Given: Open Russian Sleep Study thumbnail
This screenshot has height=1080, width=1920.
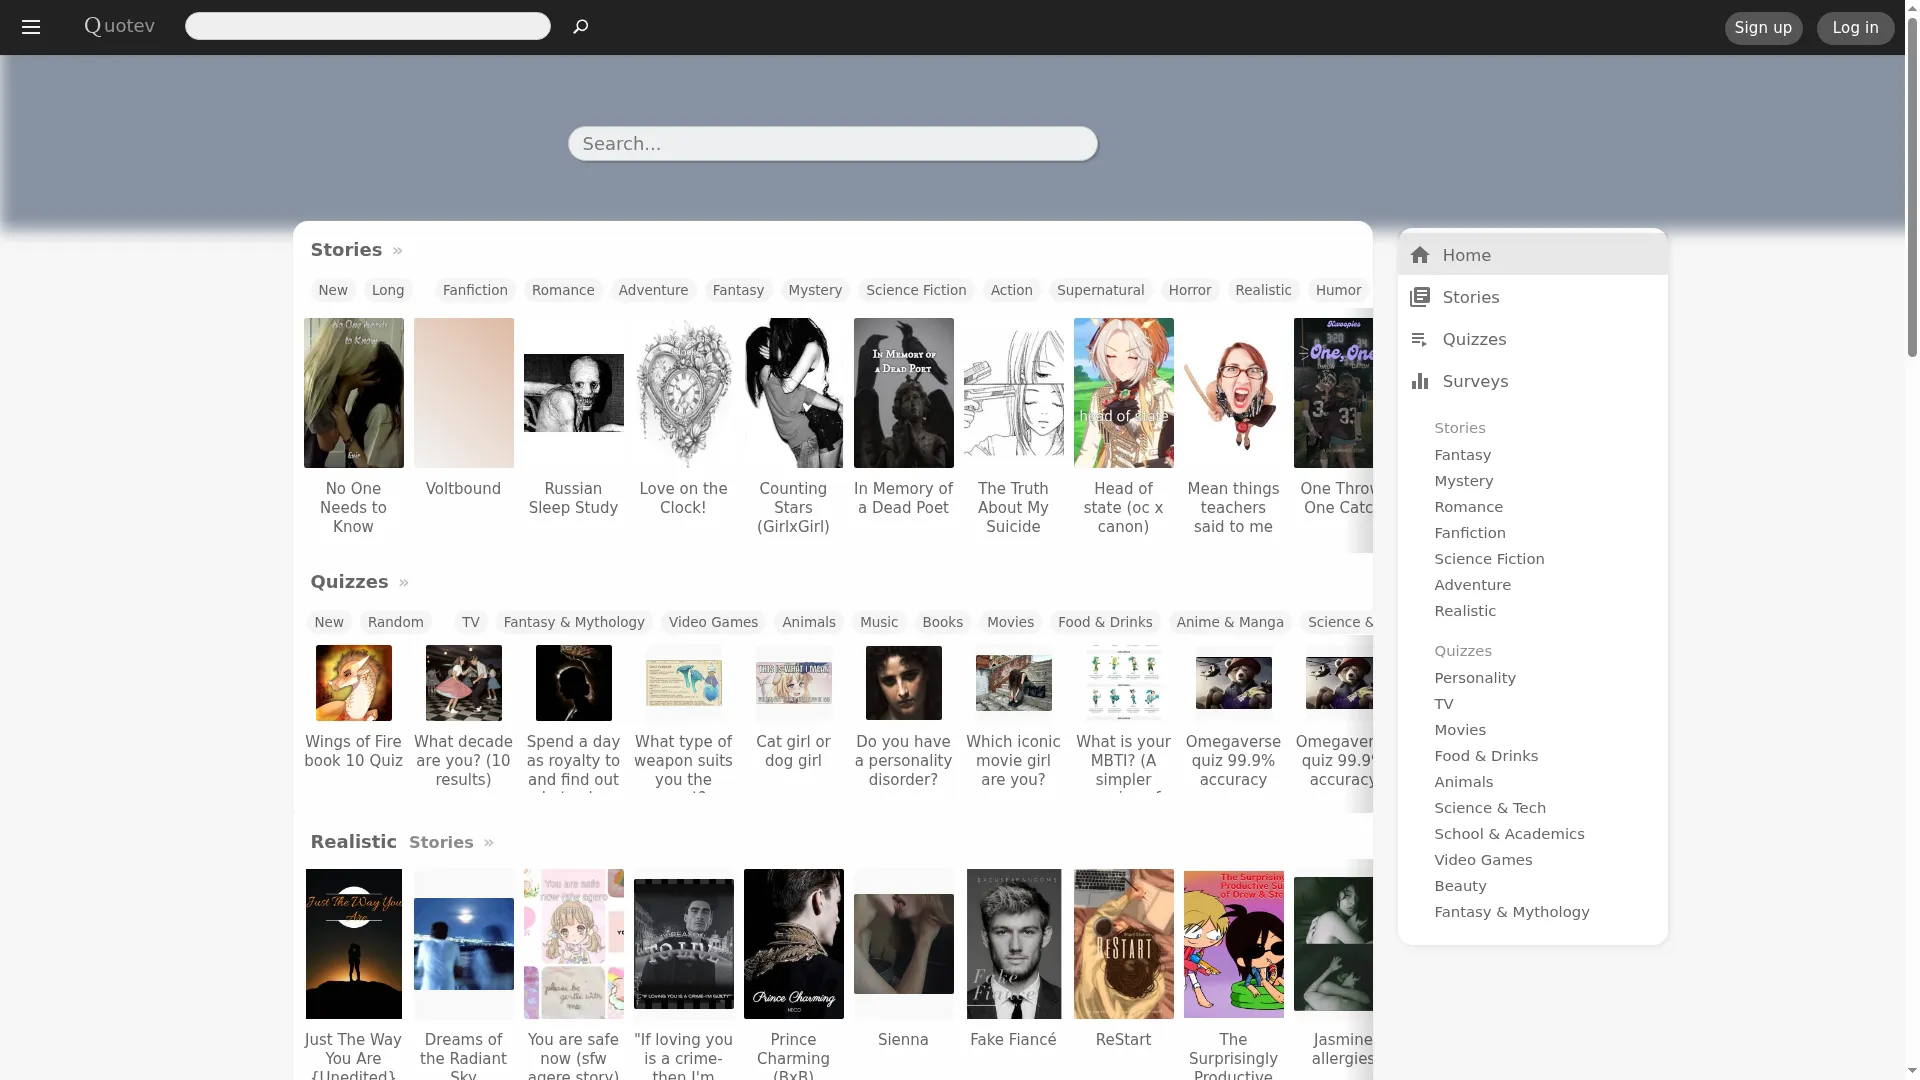Looking at the screenshot, I should [x=573, y=393].
